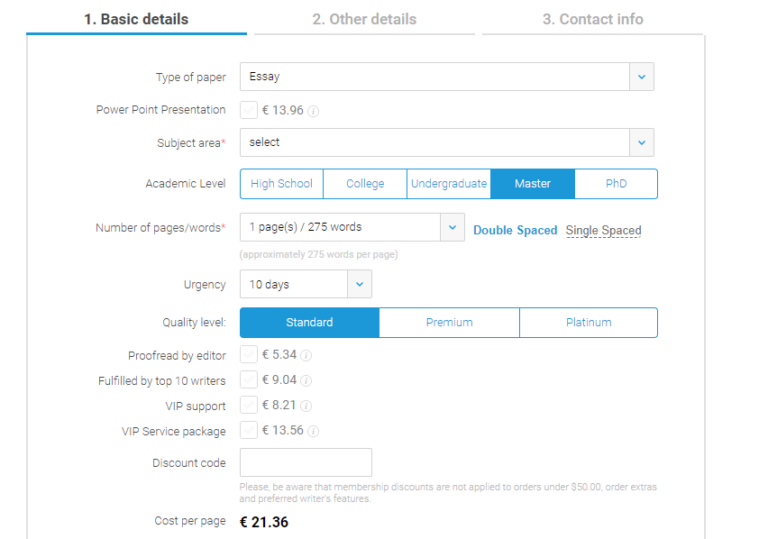Tick the Proofread by editor checkbox

[x=249, y=355]
